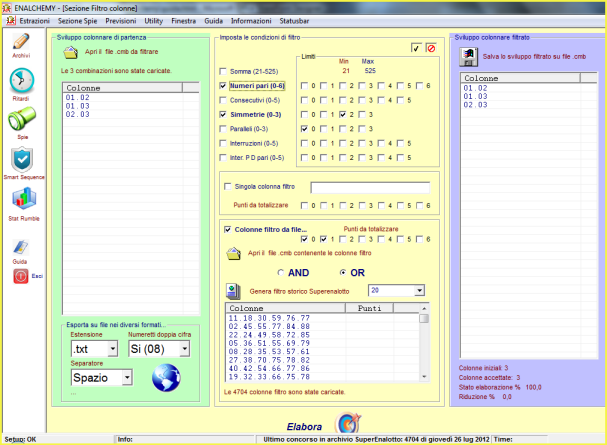Click the menu bar application icon
This screenshot has width=607, height=445.
[11, 21]
